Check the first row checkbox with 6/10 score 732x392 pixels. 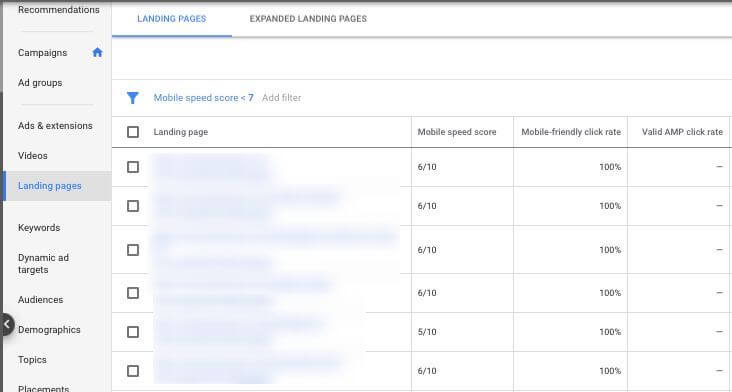pos(133,167)
